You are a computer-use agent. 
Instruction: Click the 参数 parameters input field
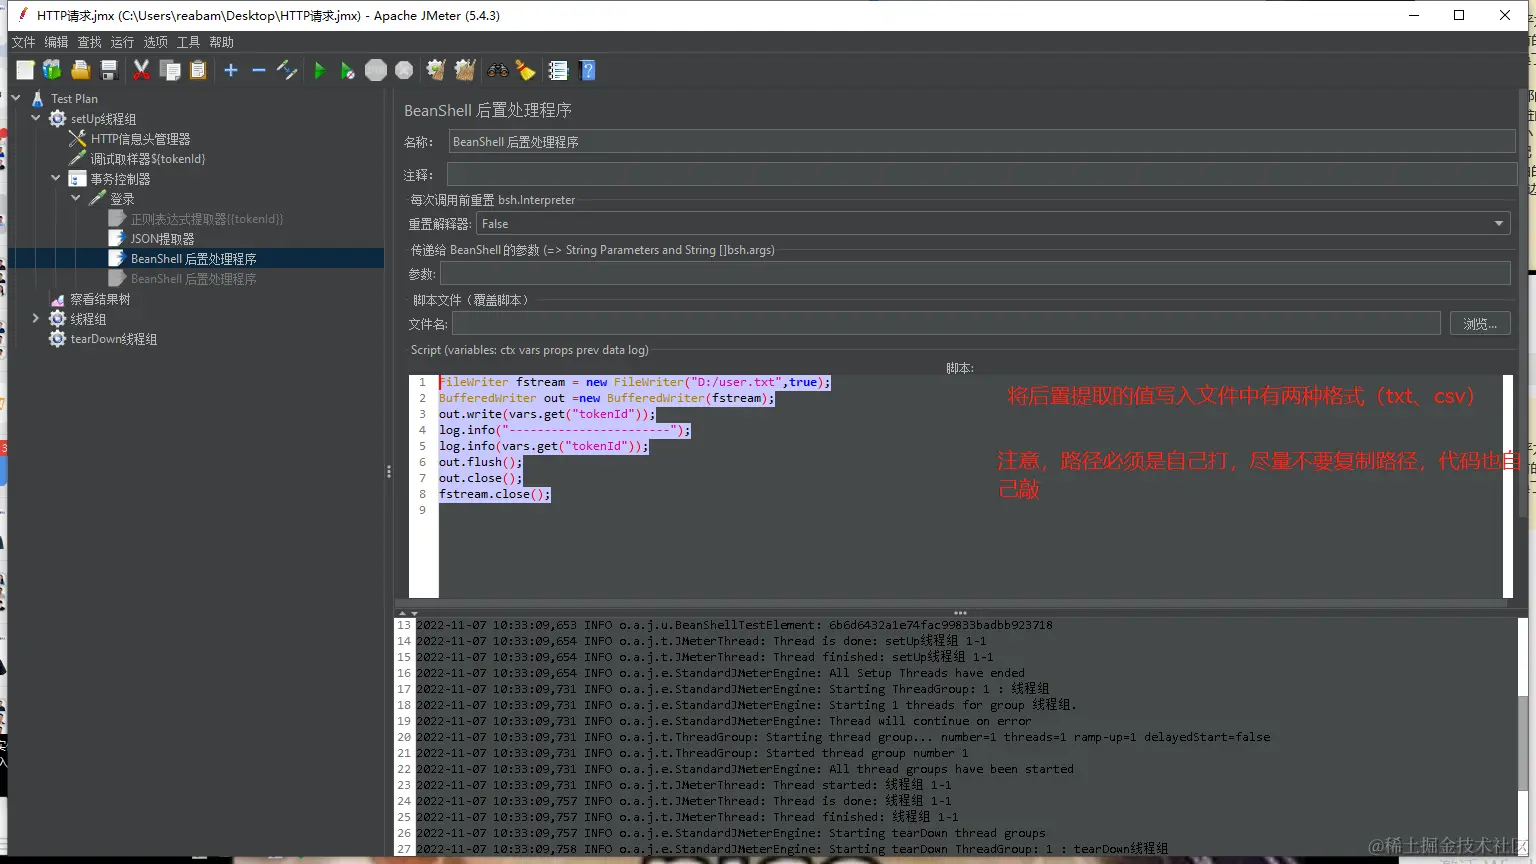point(975,274)
